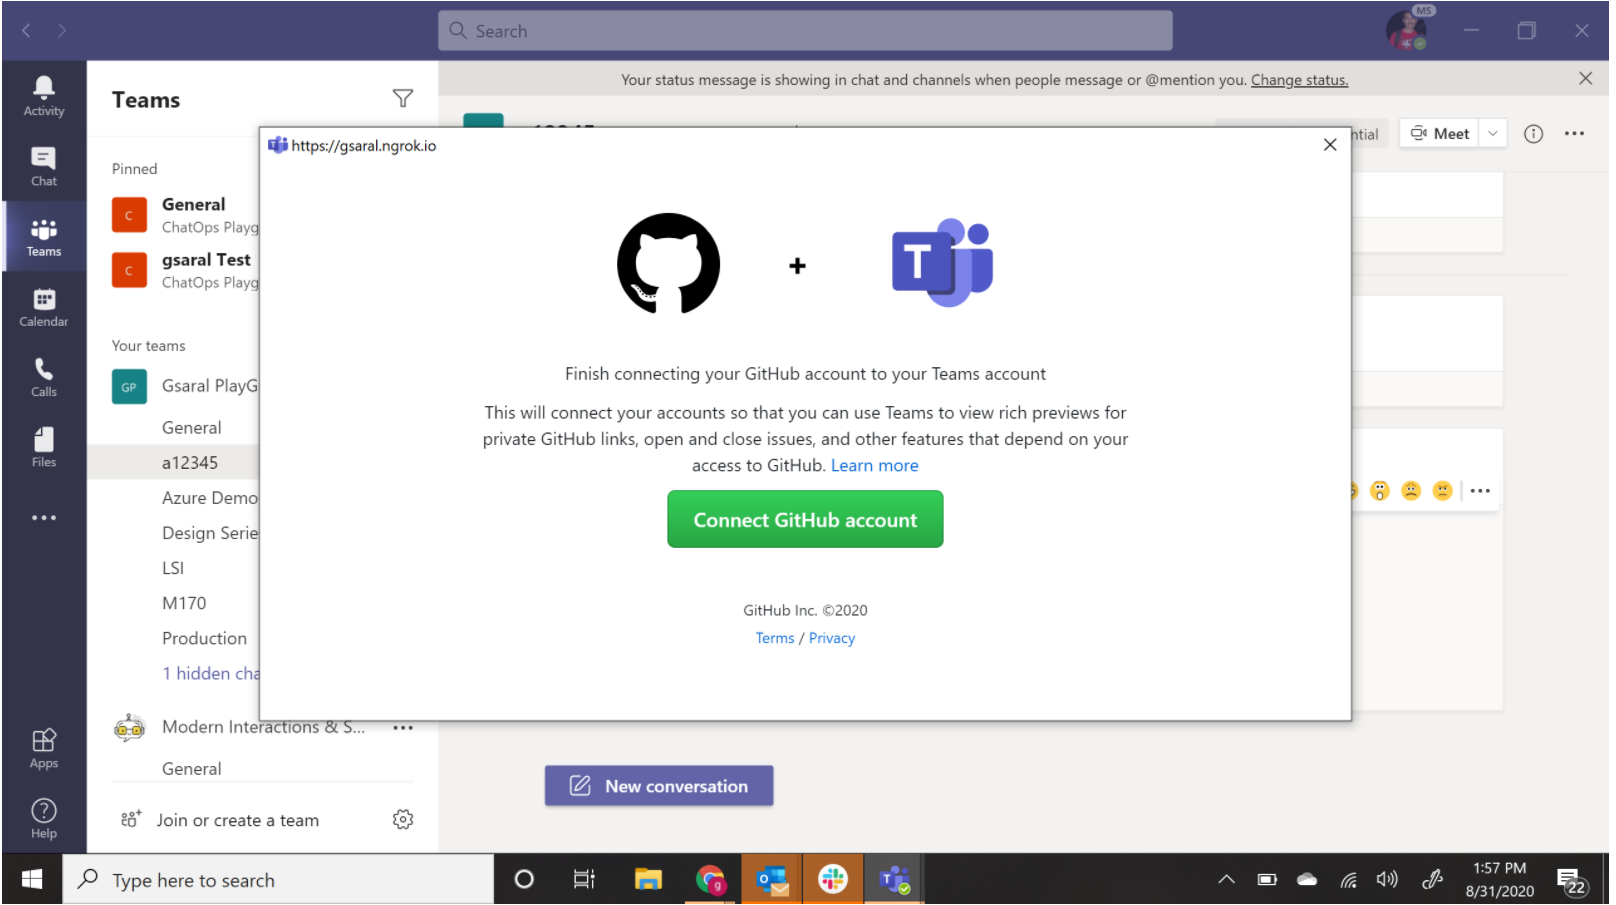Open the profile avatar menu

tap(1405, 30)
